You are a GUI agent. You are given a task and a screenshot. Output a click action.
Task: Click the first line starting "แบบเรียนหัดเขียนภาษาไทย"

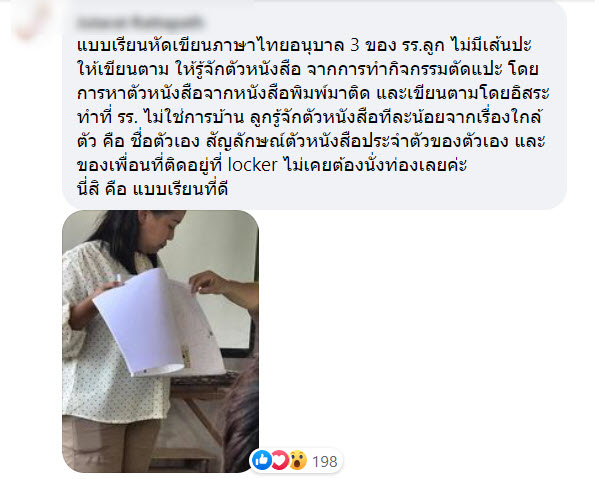pos(304,46)
